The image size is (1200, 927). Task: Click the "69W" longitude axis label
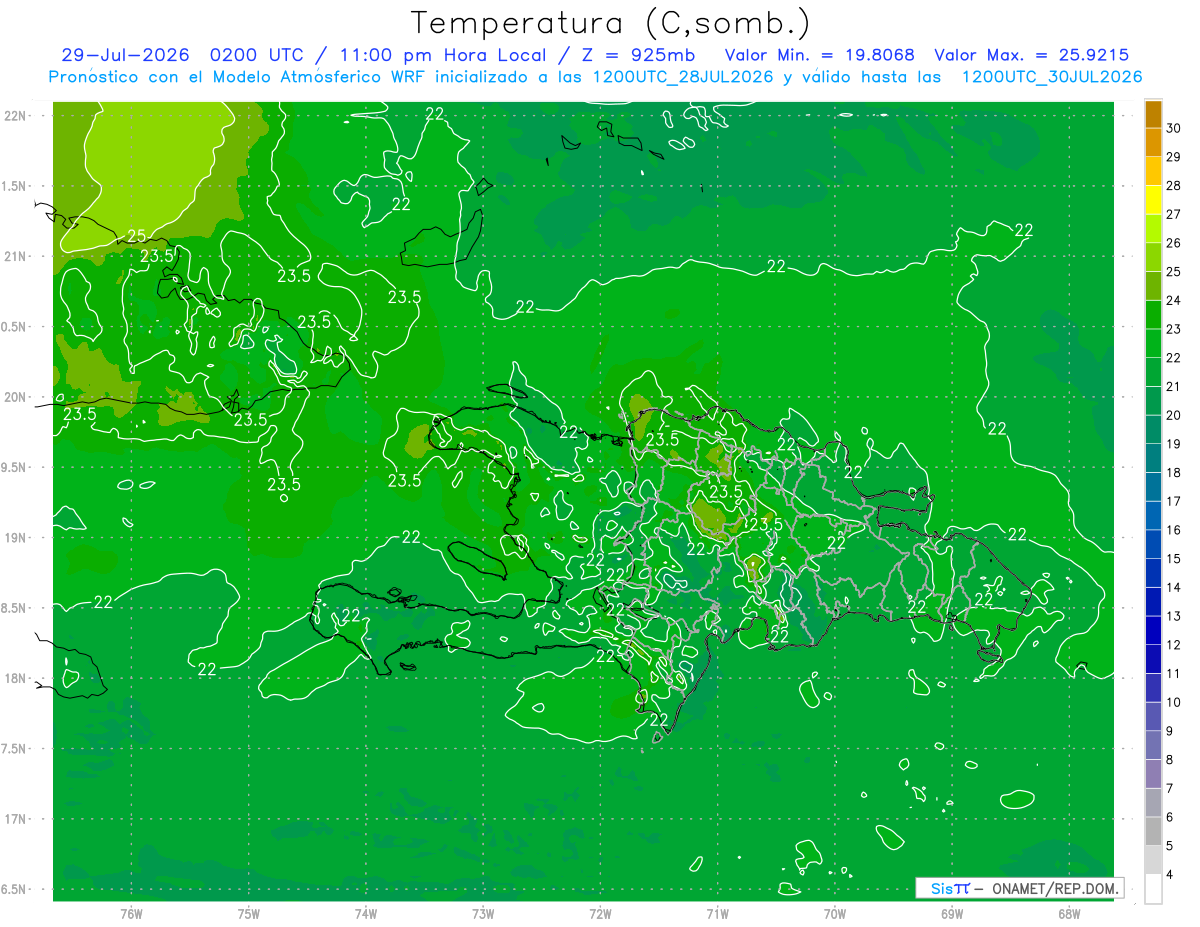click(951, 914)
